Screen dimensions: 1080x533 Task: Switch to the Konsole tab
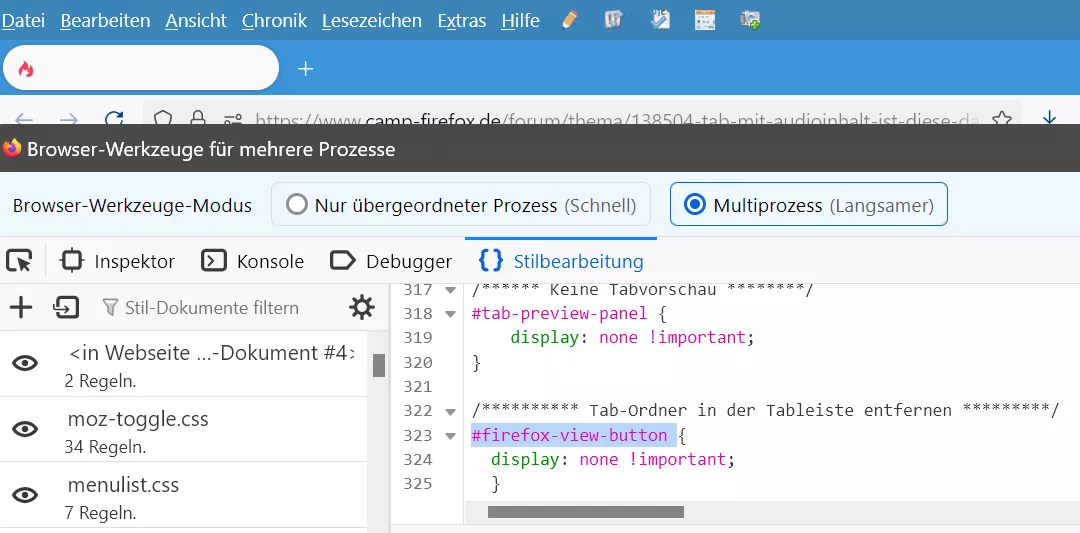253,261
